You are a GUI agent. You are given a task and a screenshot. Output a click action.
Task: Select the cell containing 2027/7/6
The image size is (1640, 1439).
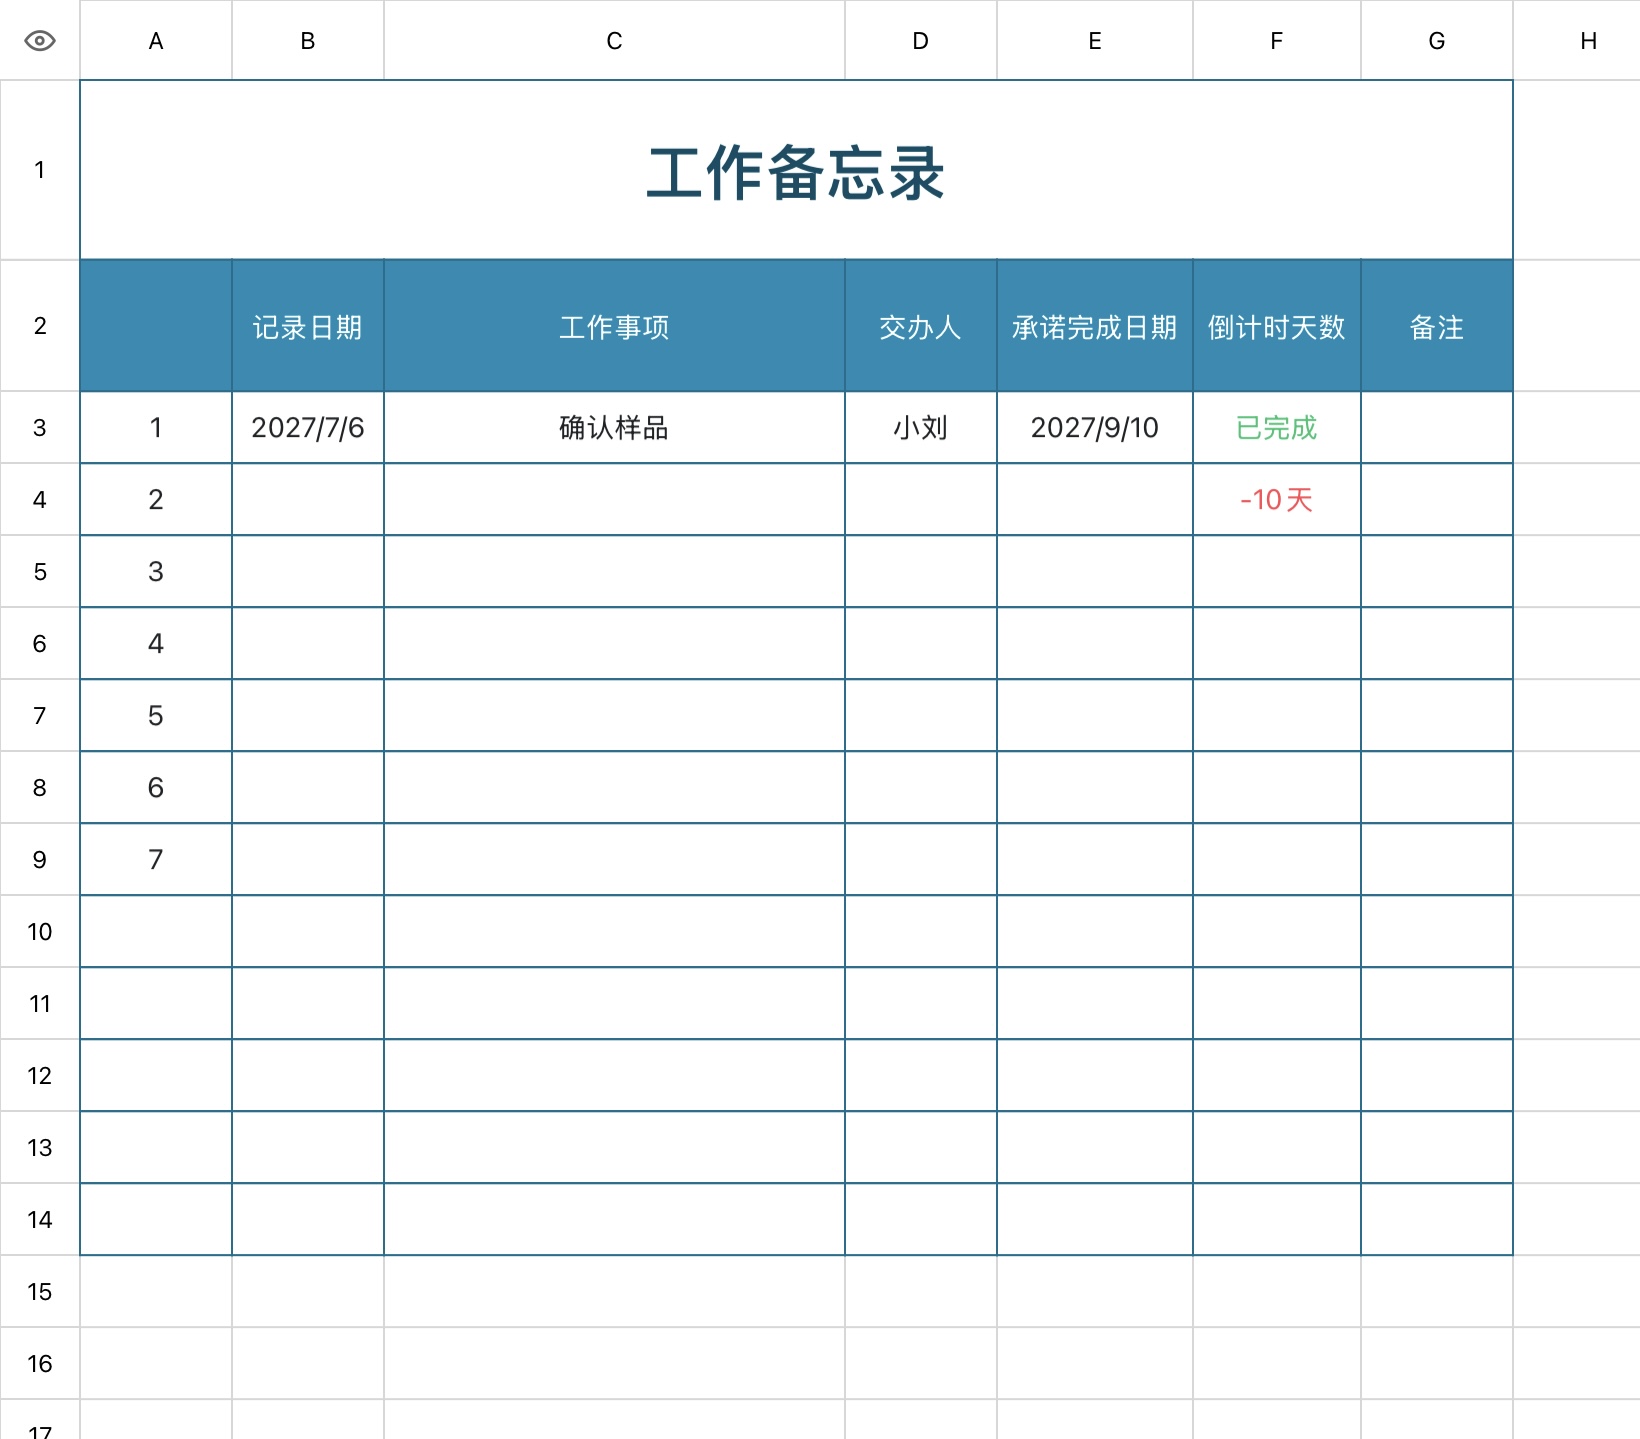coord(308,427)
